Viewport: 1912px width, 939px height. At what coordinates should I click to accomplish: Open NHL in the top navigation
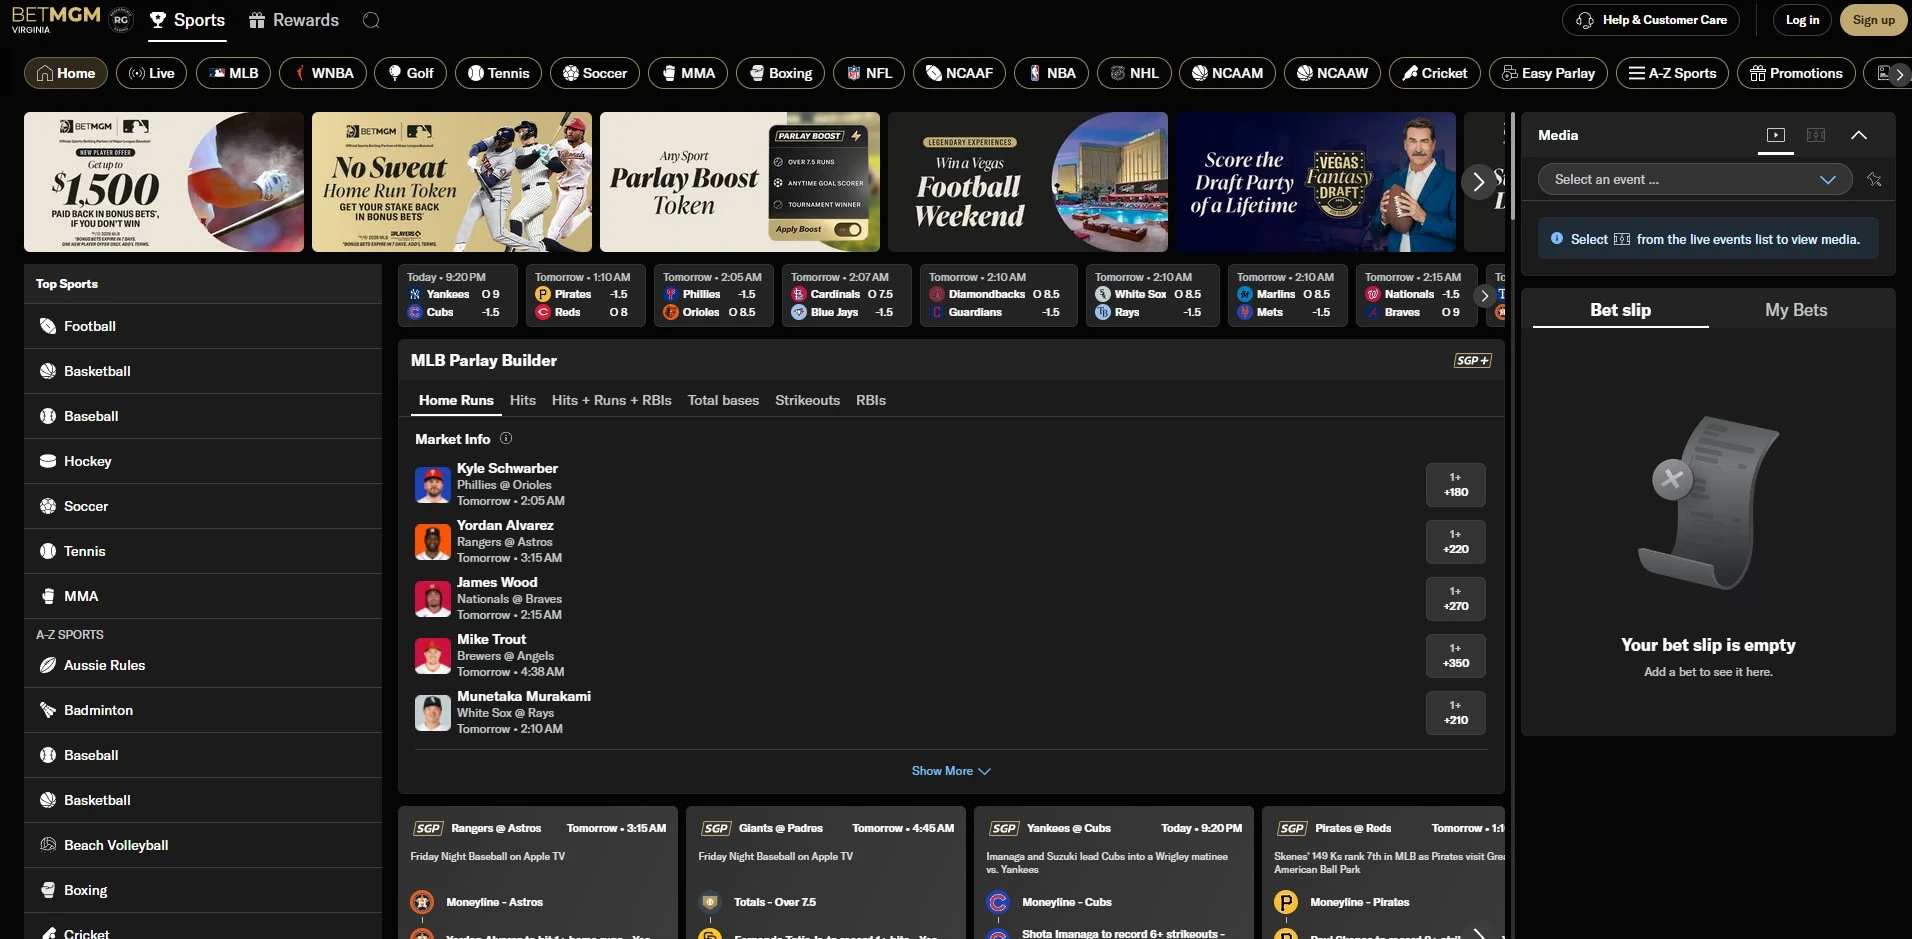pos(1134,73)
